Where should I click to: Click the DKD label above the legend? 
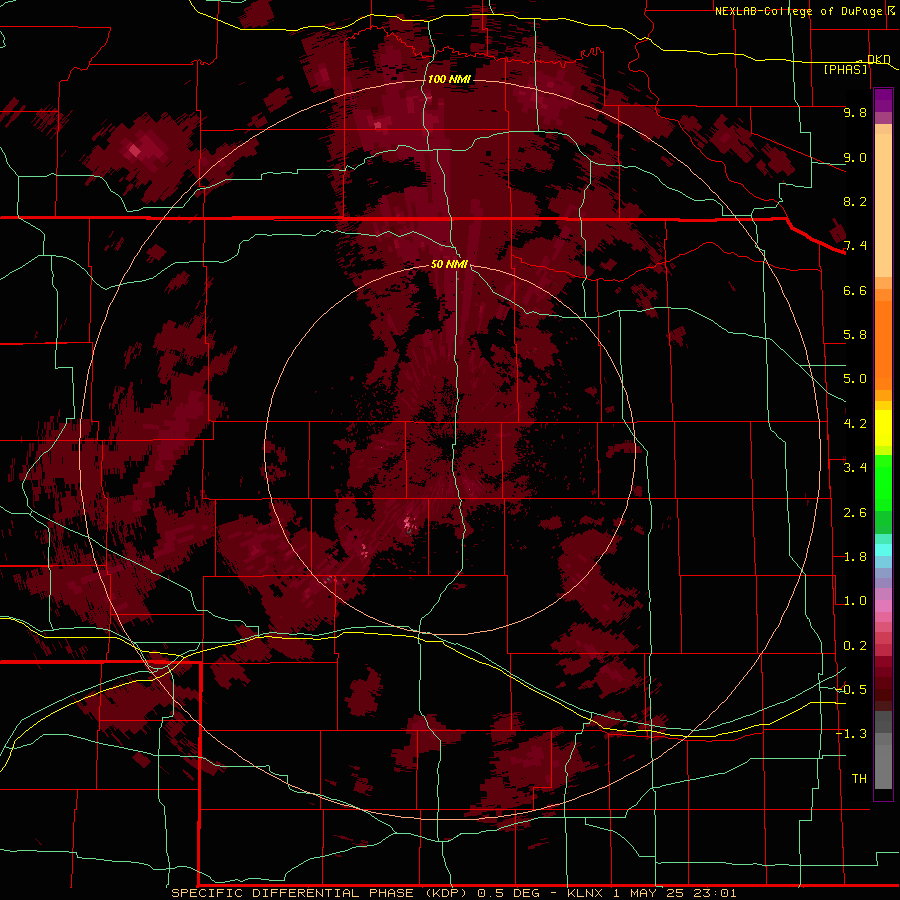(x=878, y=59)
